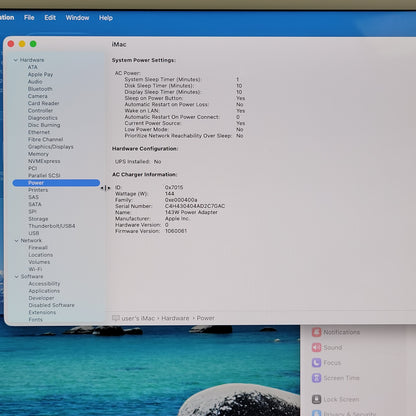Click the System Power Settings heading
The width and height of the screenshot is (416, 416).
(x=144, y=60)
